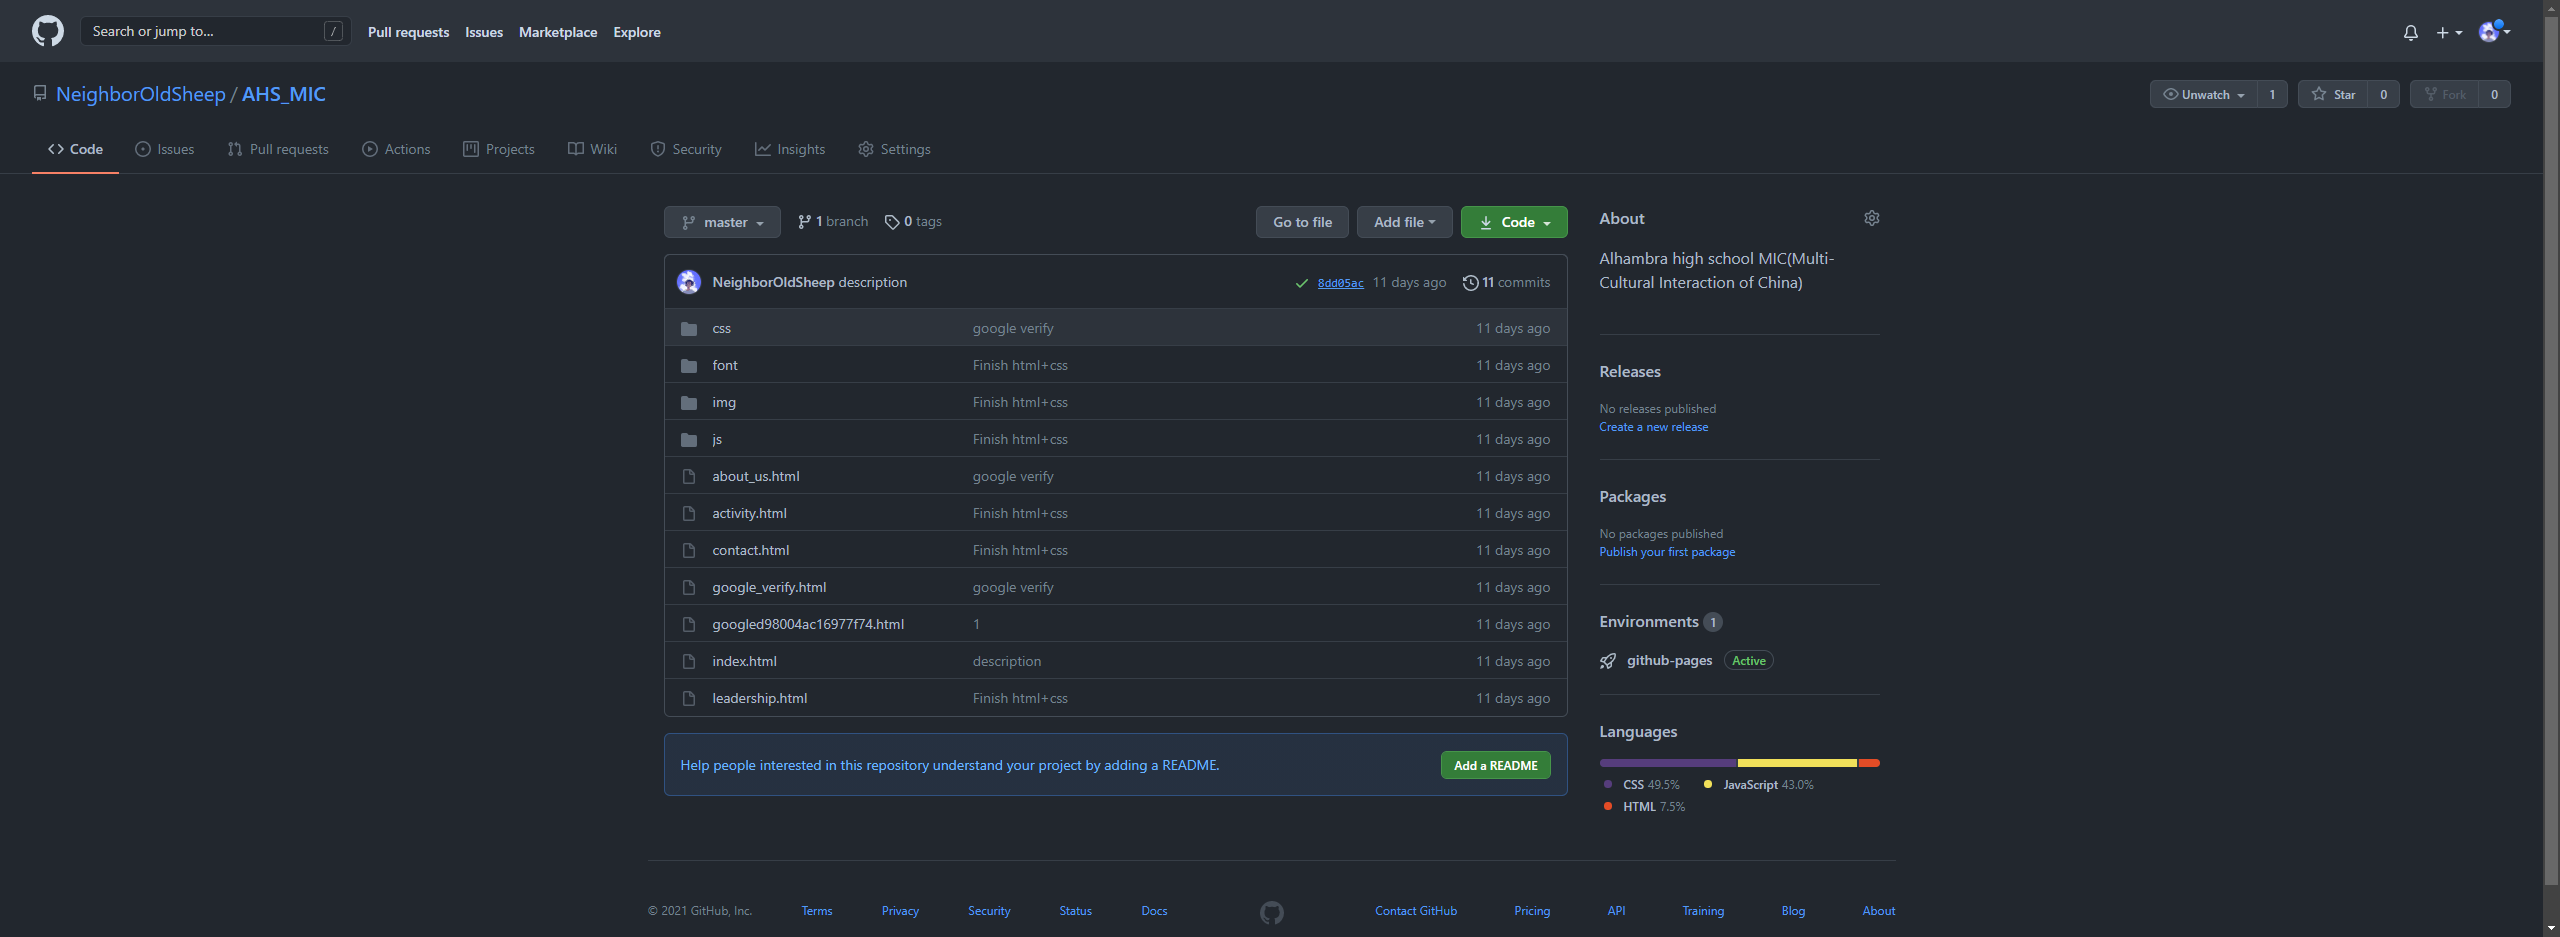Open the contact.html file

(x=750, y=551)
